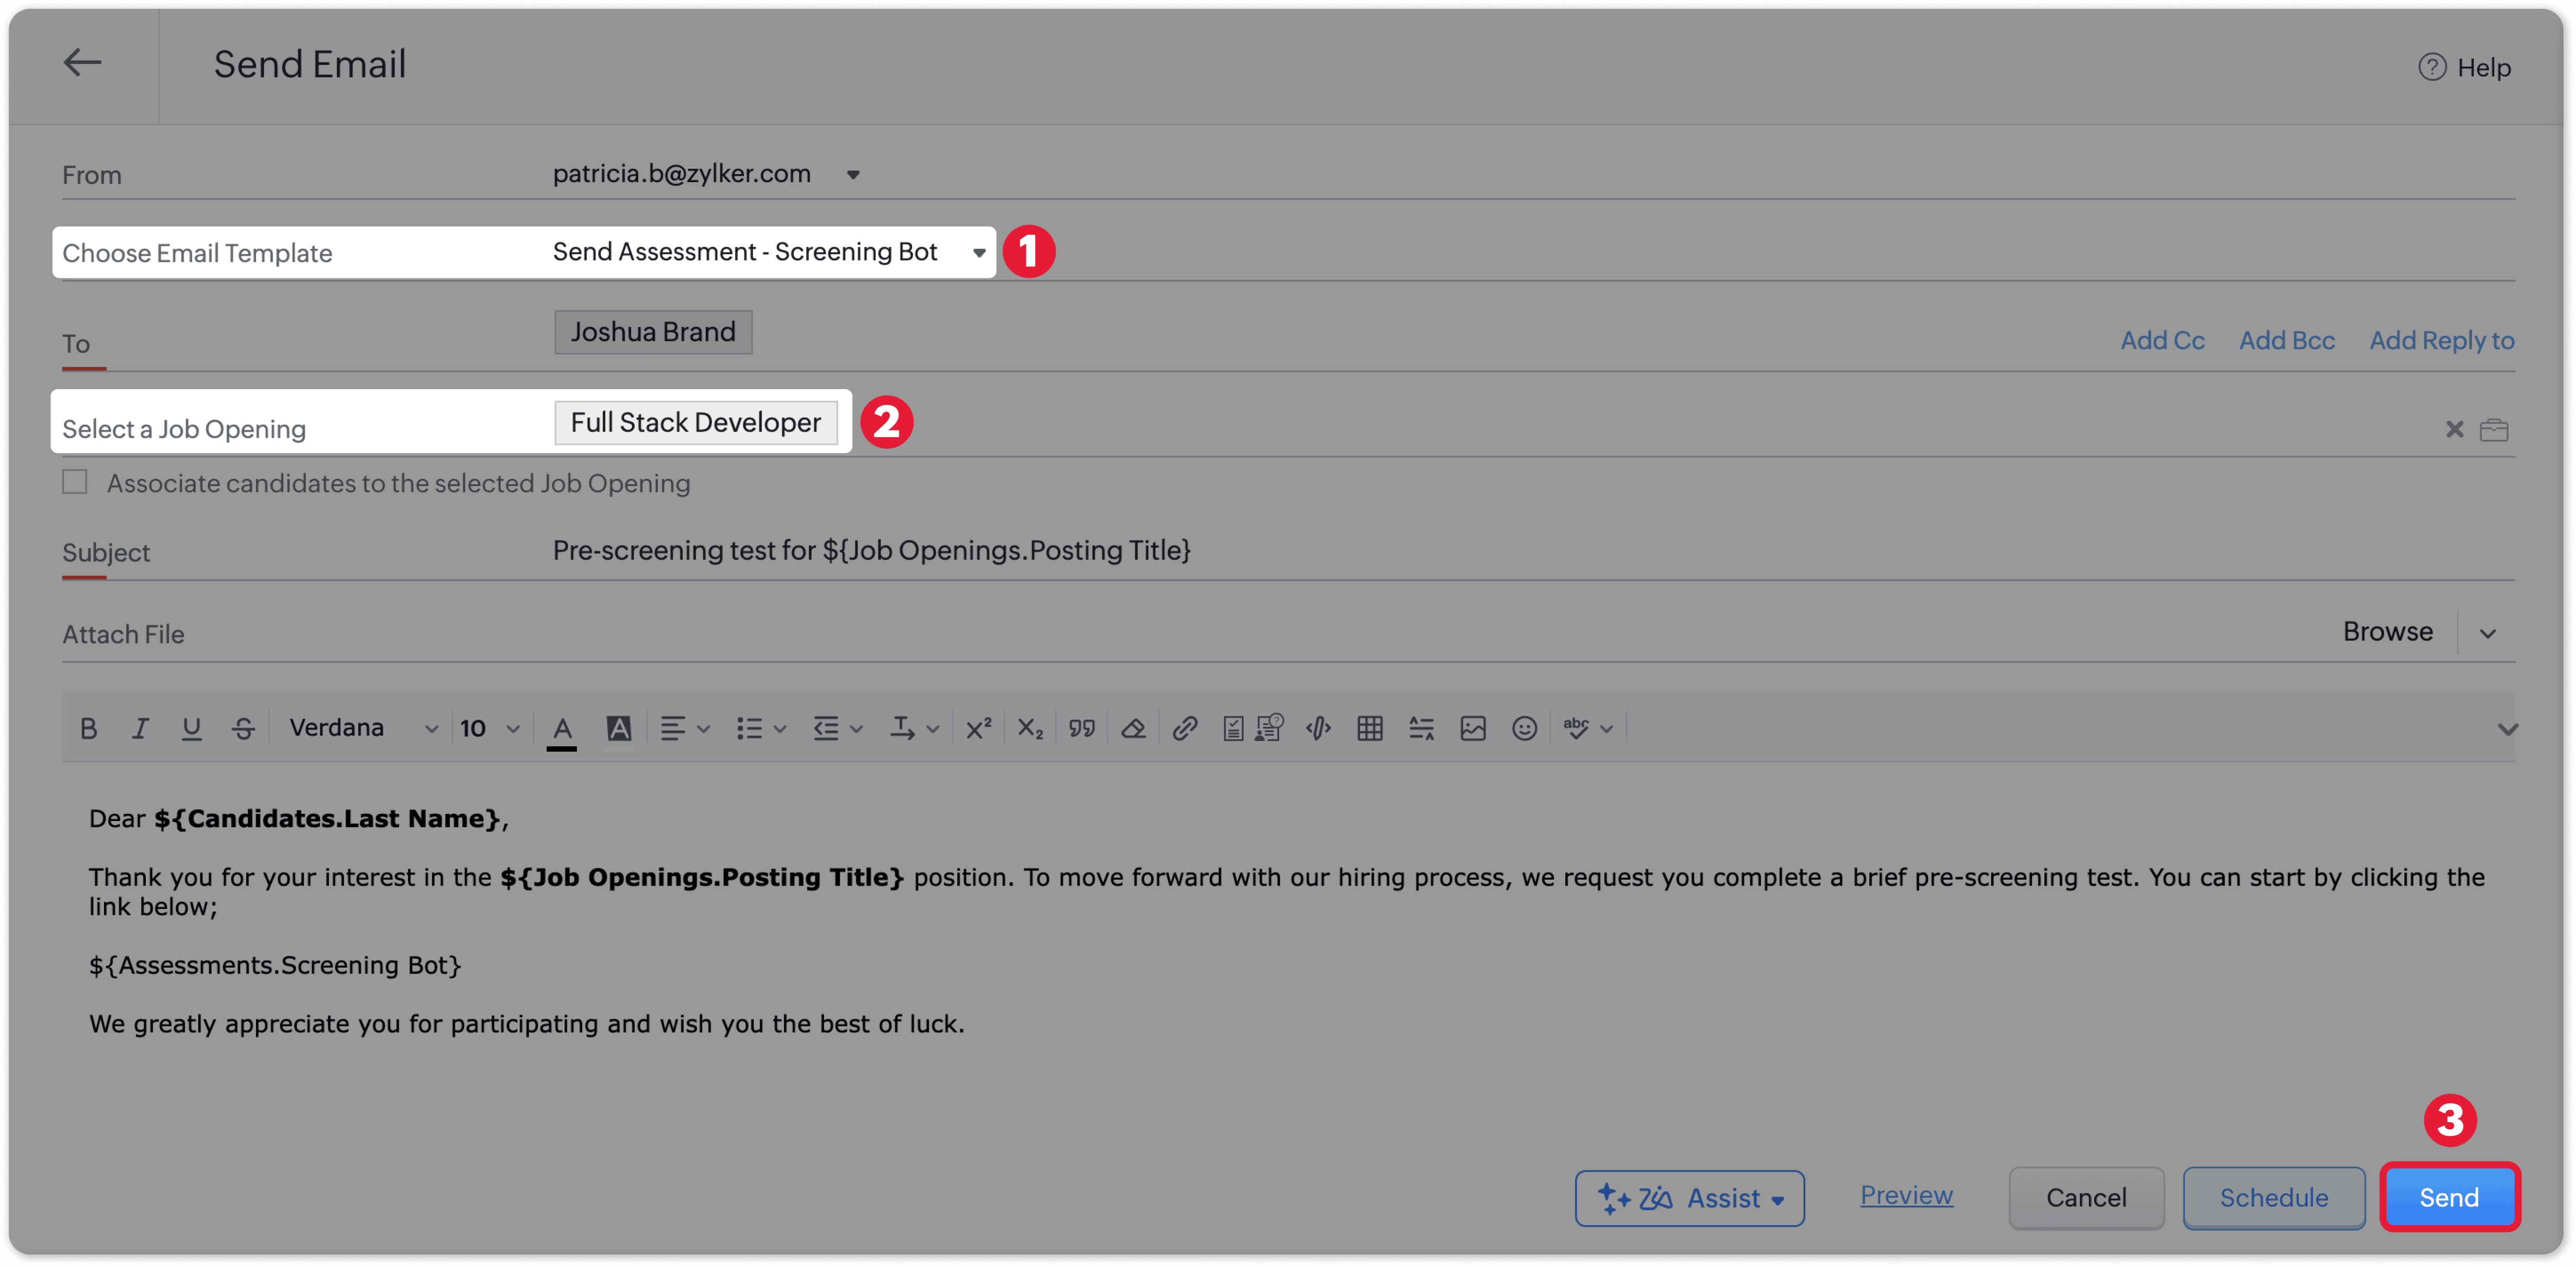The height and width of the screenshot is (1267, 2576).
Task: Click the insert link icon
Action: click(x=1184, y=729)
